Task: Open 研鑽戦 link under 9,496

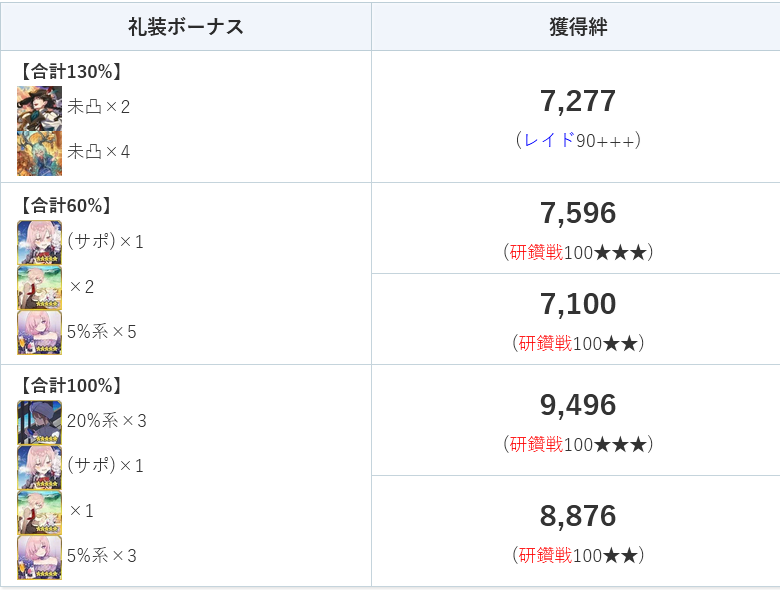Action: click(x=536, y=444)
